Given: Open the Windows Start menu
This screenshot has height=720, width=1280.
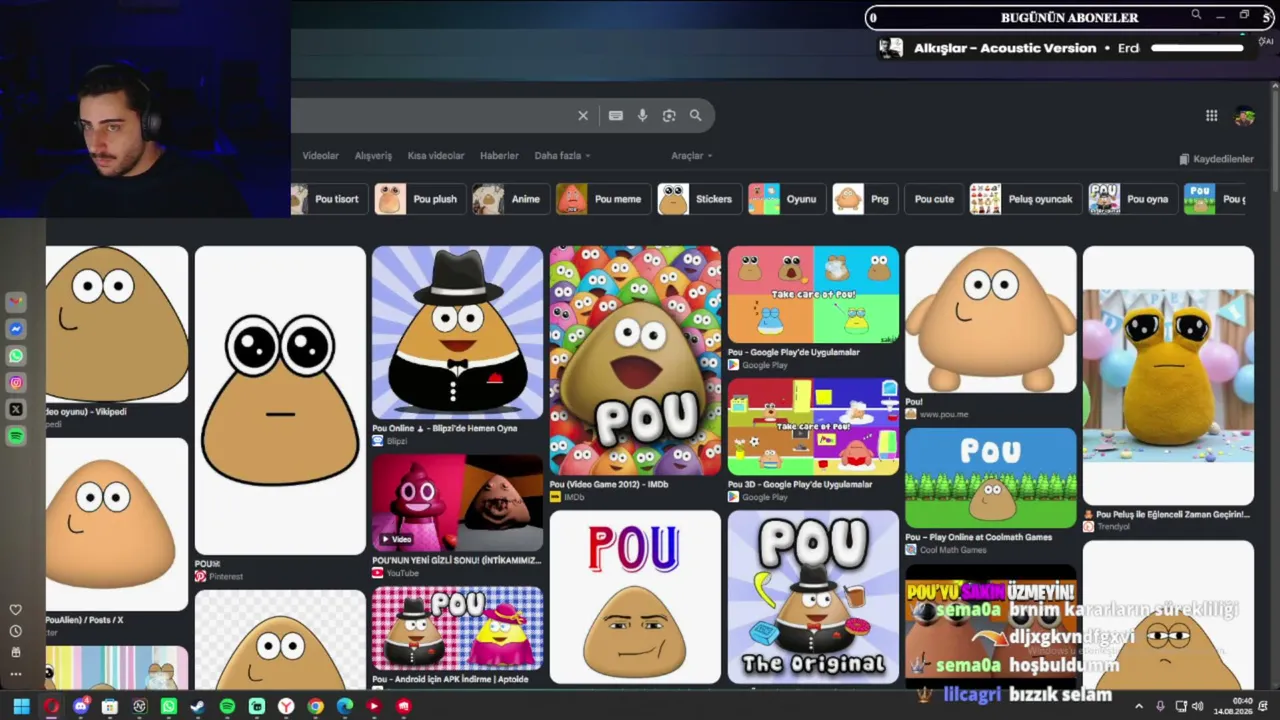Looking at the screenshot, I should click(x=21, y=707).
